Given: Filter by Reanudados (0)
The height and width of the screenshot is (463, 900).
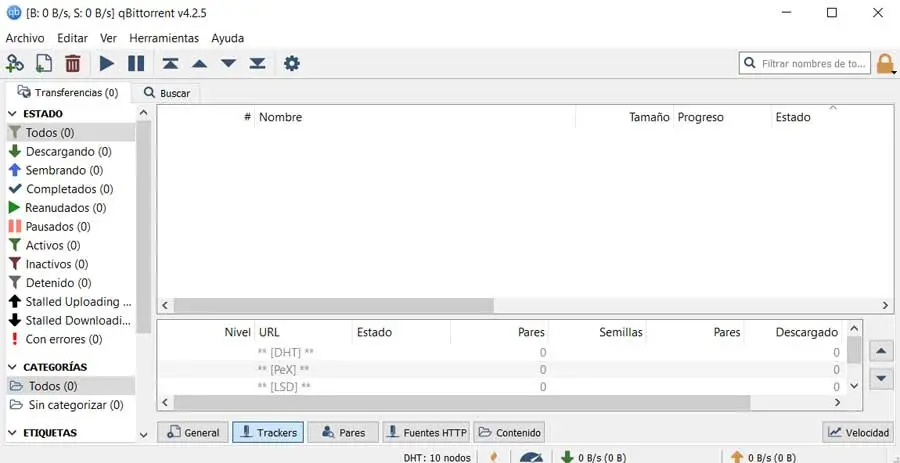Looking at the screenshot, I should (71, 208).
